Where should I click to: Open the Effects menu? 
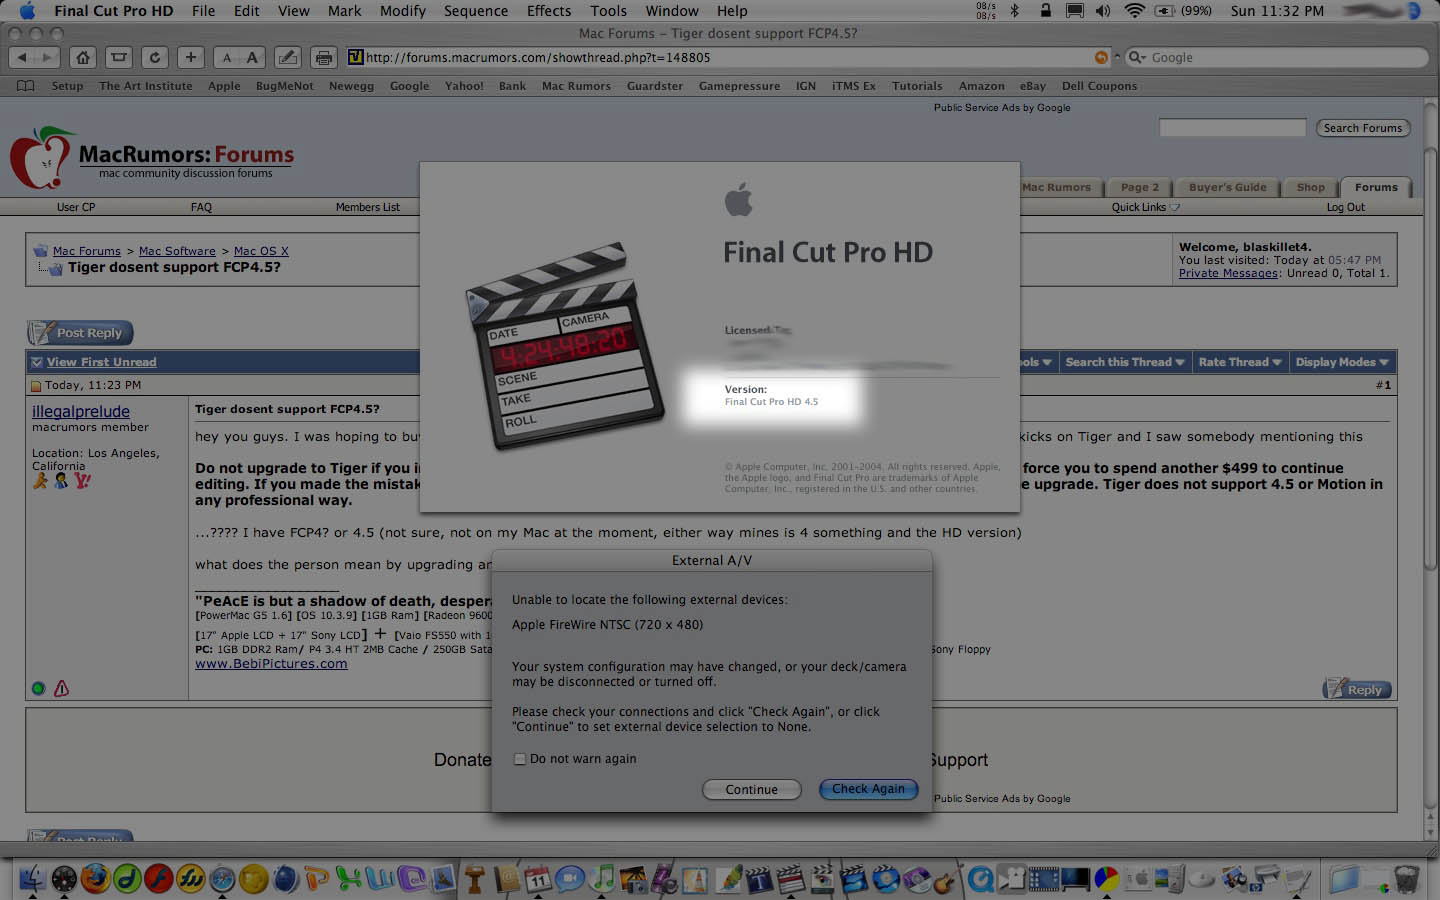[x=549, y=11]
